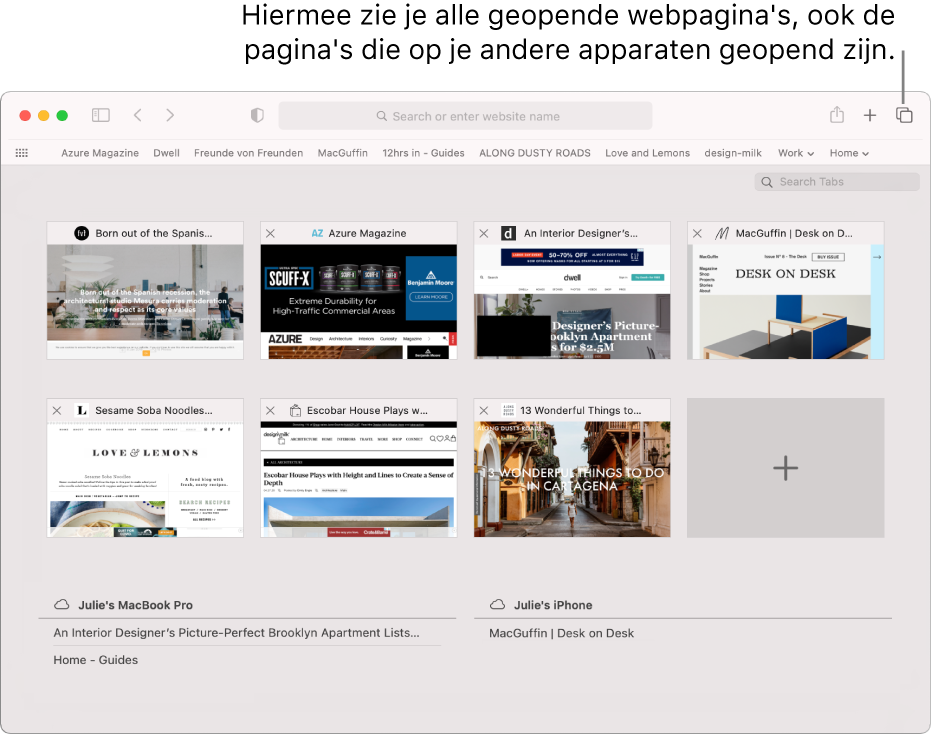Image resolution: width=931 pixels, height=734 pixels.
Task: Select the Julie's iPhone heading
Action: (553, 605)
